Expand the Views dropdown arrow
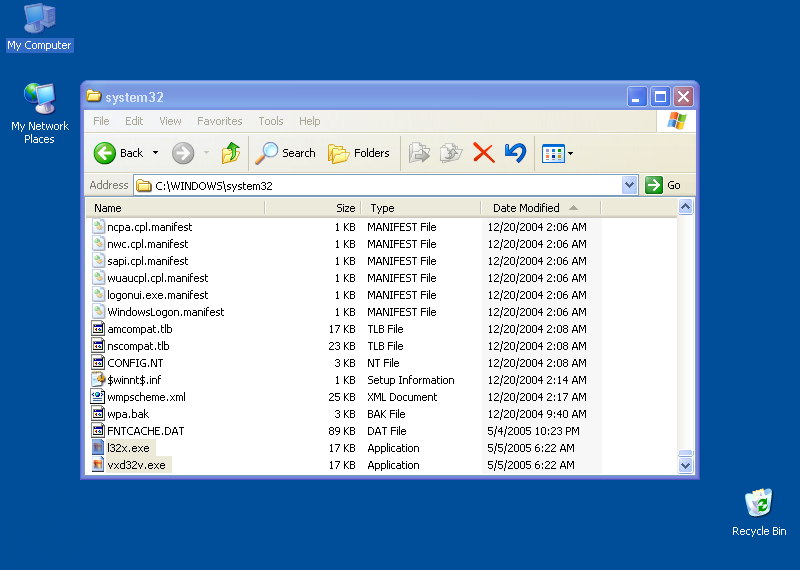Viewport: 800px width, 570px height. (x=570, y=153)
